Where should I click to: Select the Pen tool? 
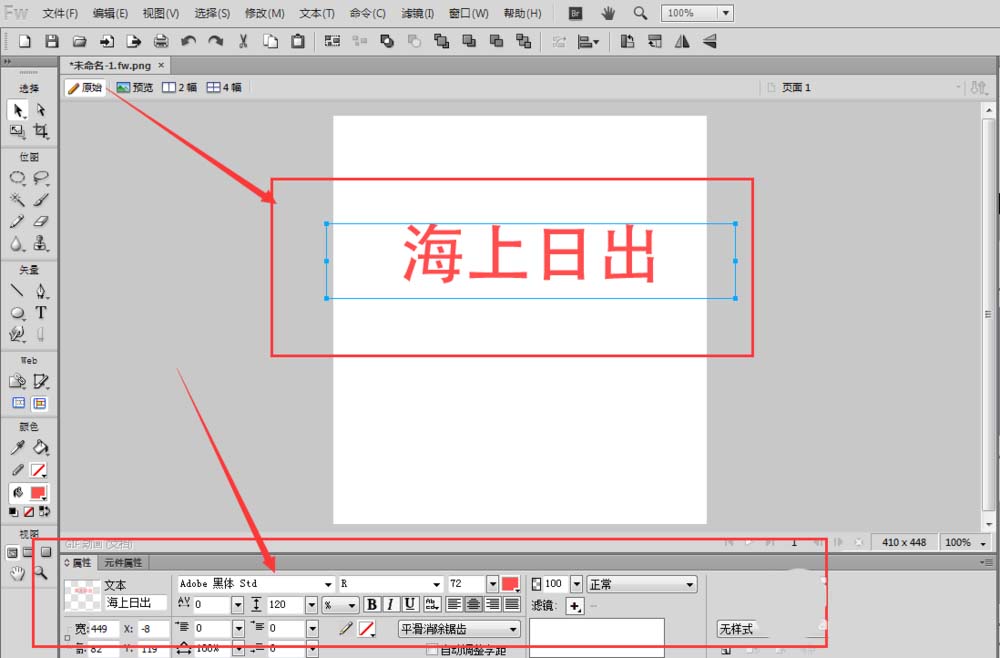(x=41, y=290)
